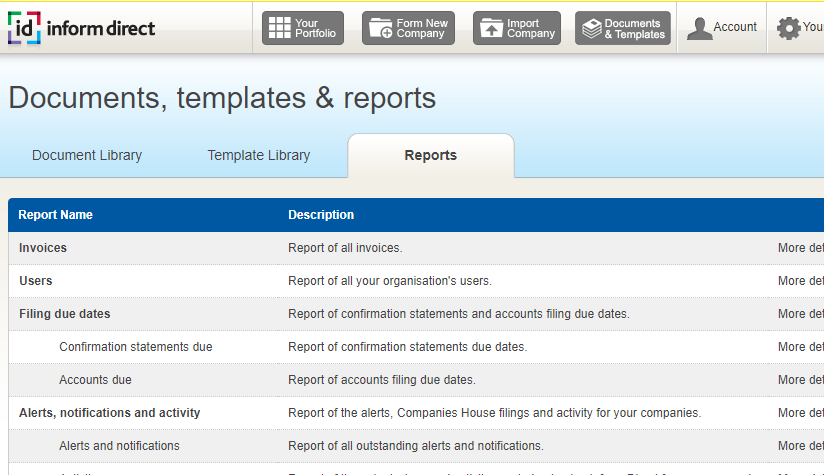
Task: Click the settings gear icon
Action: click(x=788, y=29)
